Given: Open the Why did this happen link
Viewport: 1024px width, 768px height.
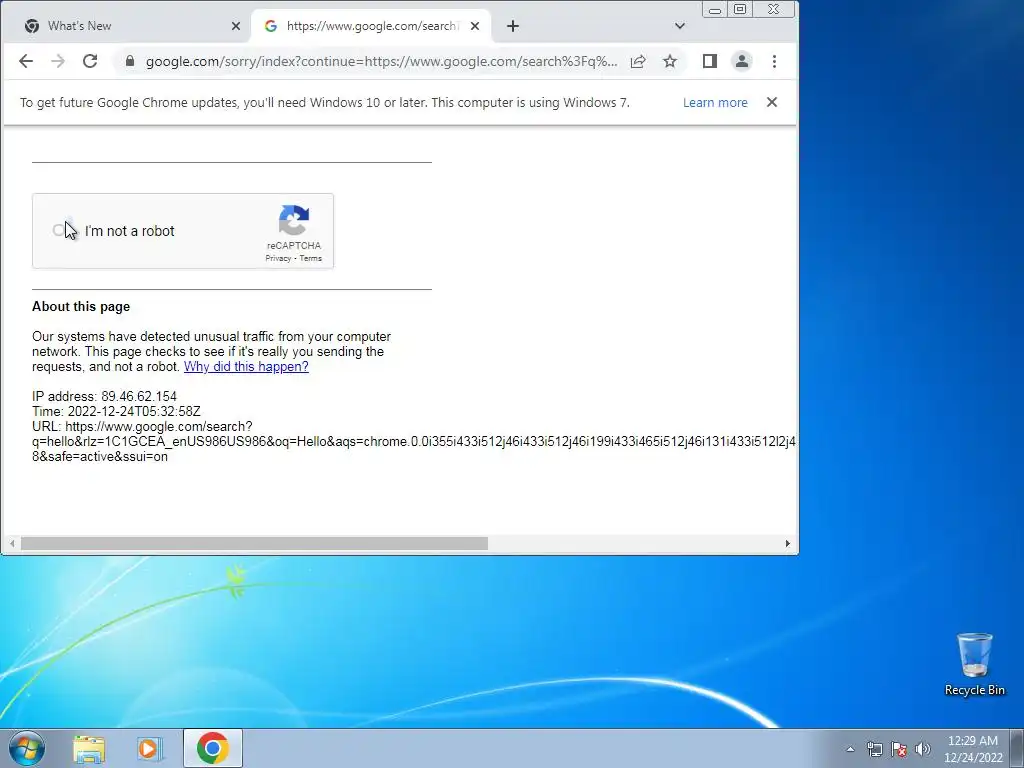Looking at the screenshot, I should point(246,366).
